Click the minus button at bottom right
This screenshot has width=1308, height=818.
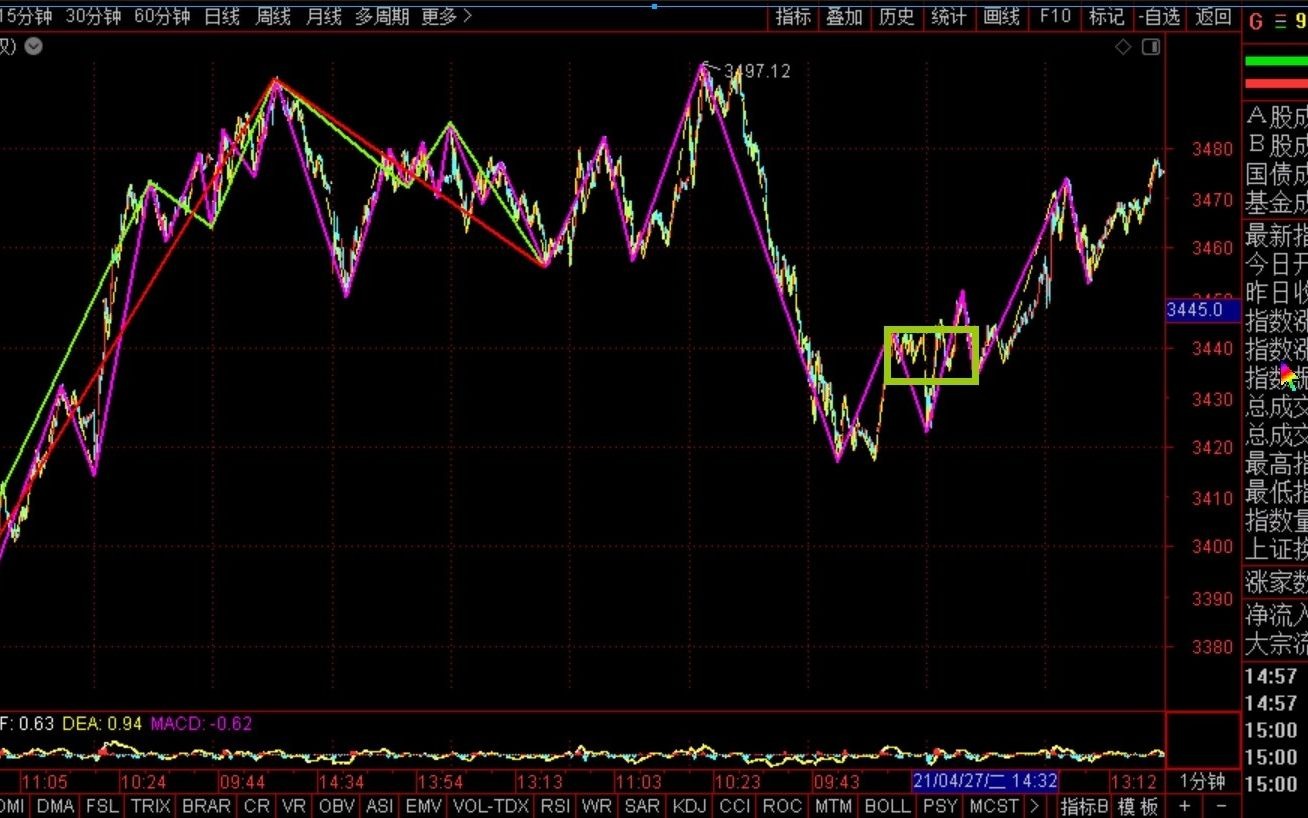(x=1220, y=806)
